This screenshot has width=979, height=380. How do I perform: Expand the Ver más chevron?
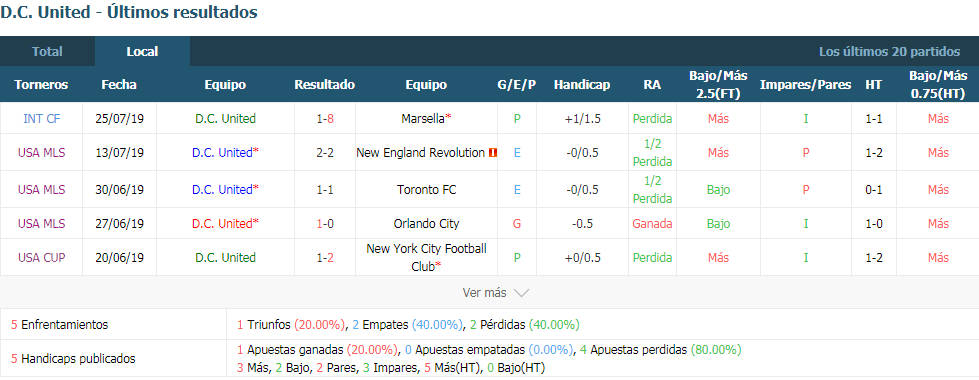click(x=522, y=293)
